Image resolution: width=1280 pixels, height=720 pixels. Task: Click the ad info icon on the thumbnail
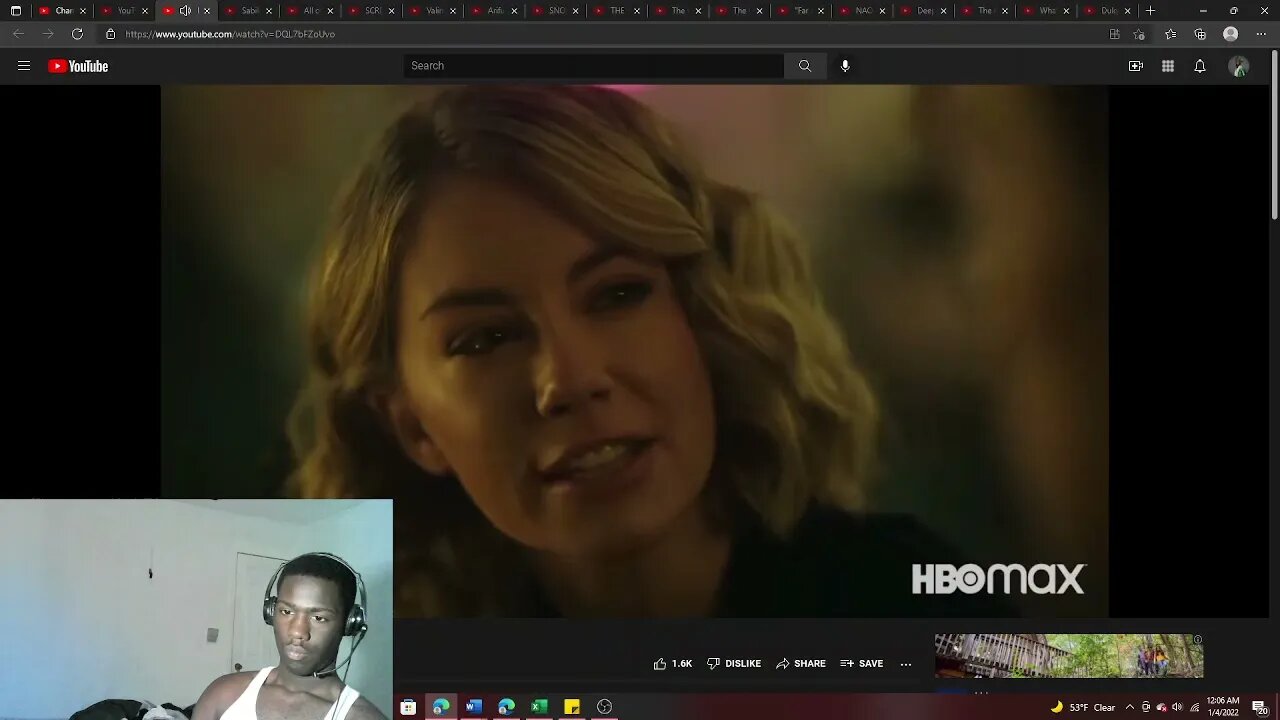pos(1197,640)
